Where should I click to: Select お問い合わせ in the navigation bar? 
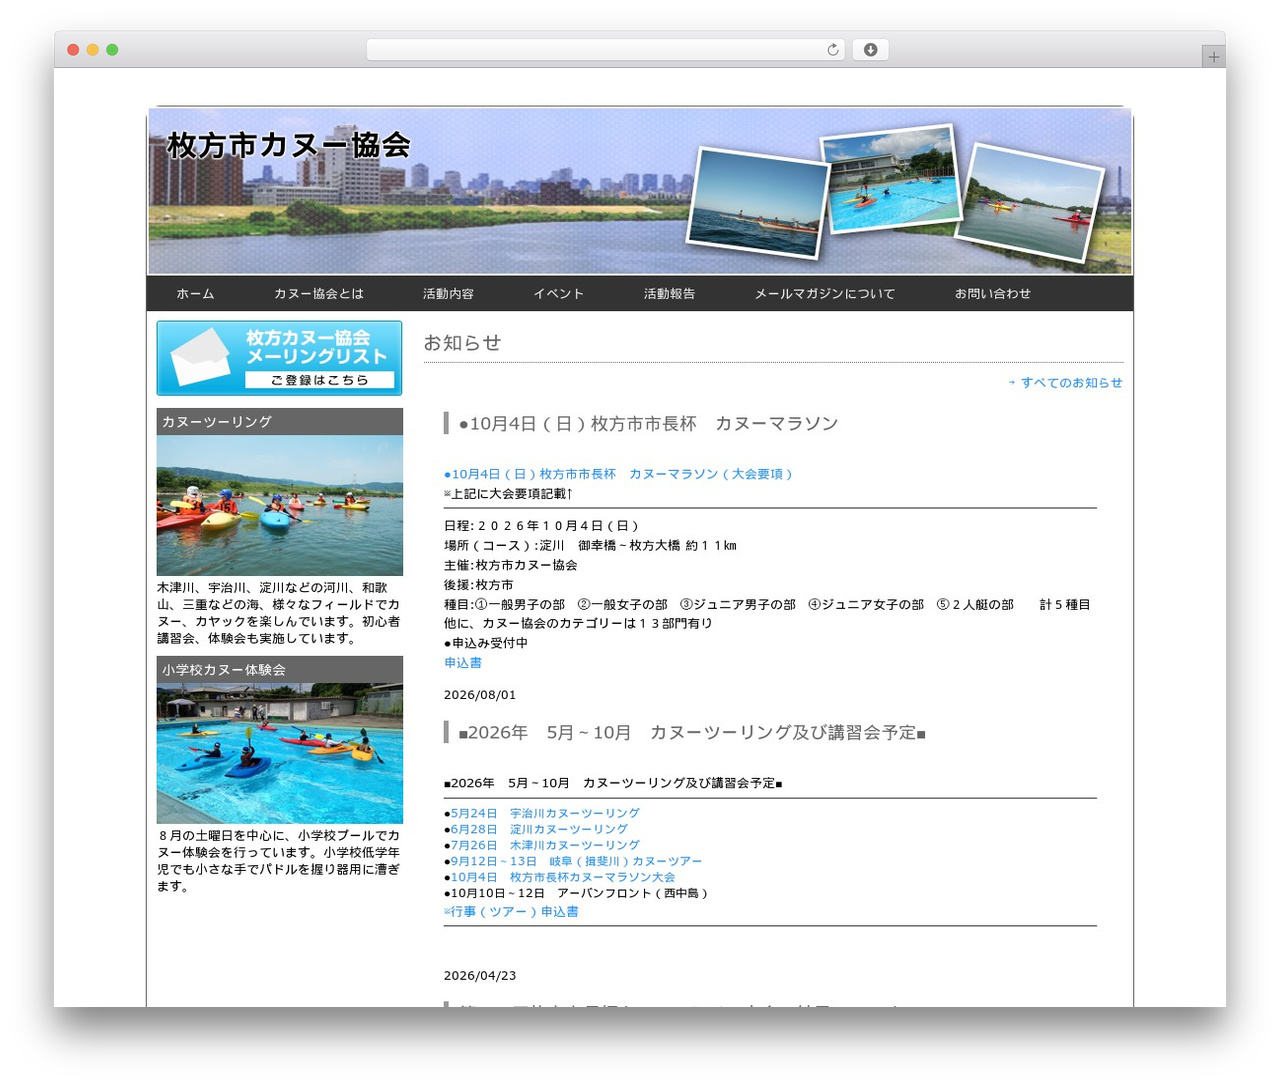click(992, 294)
